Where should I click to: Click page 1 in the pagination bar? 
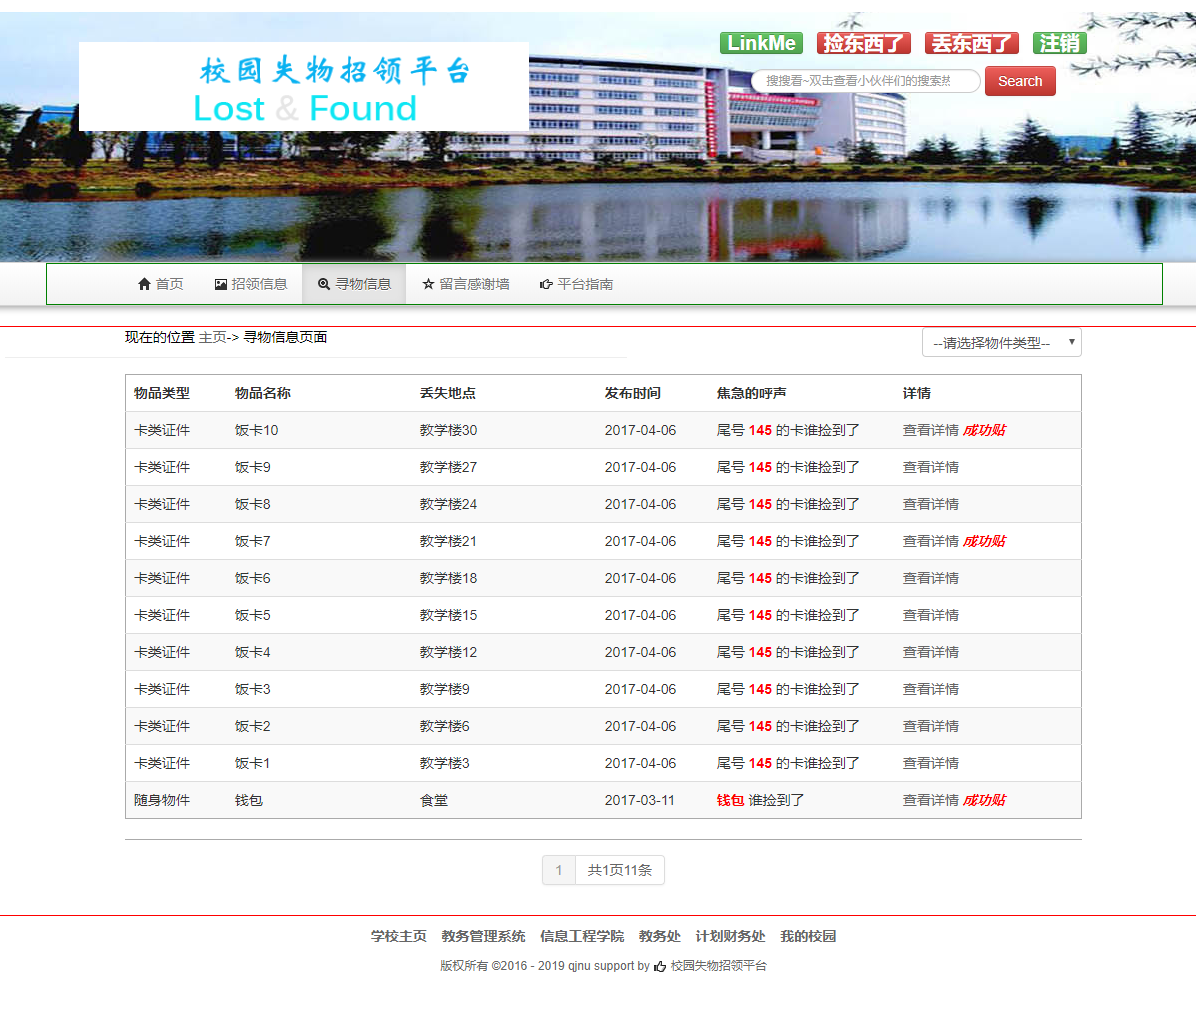pyautogui.click(x=558, y=869)
